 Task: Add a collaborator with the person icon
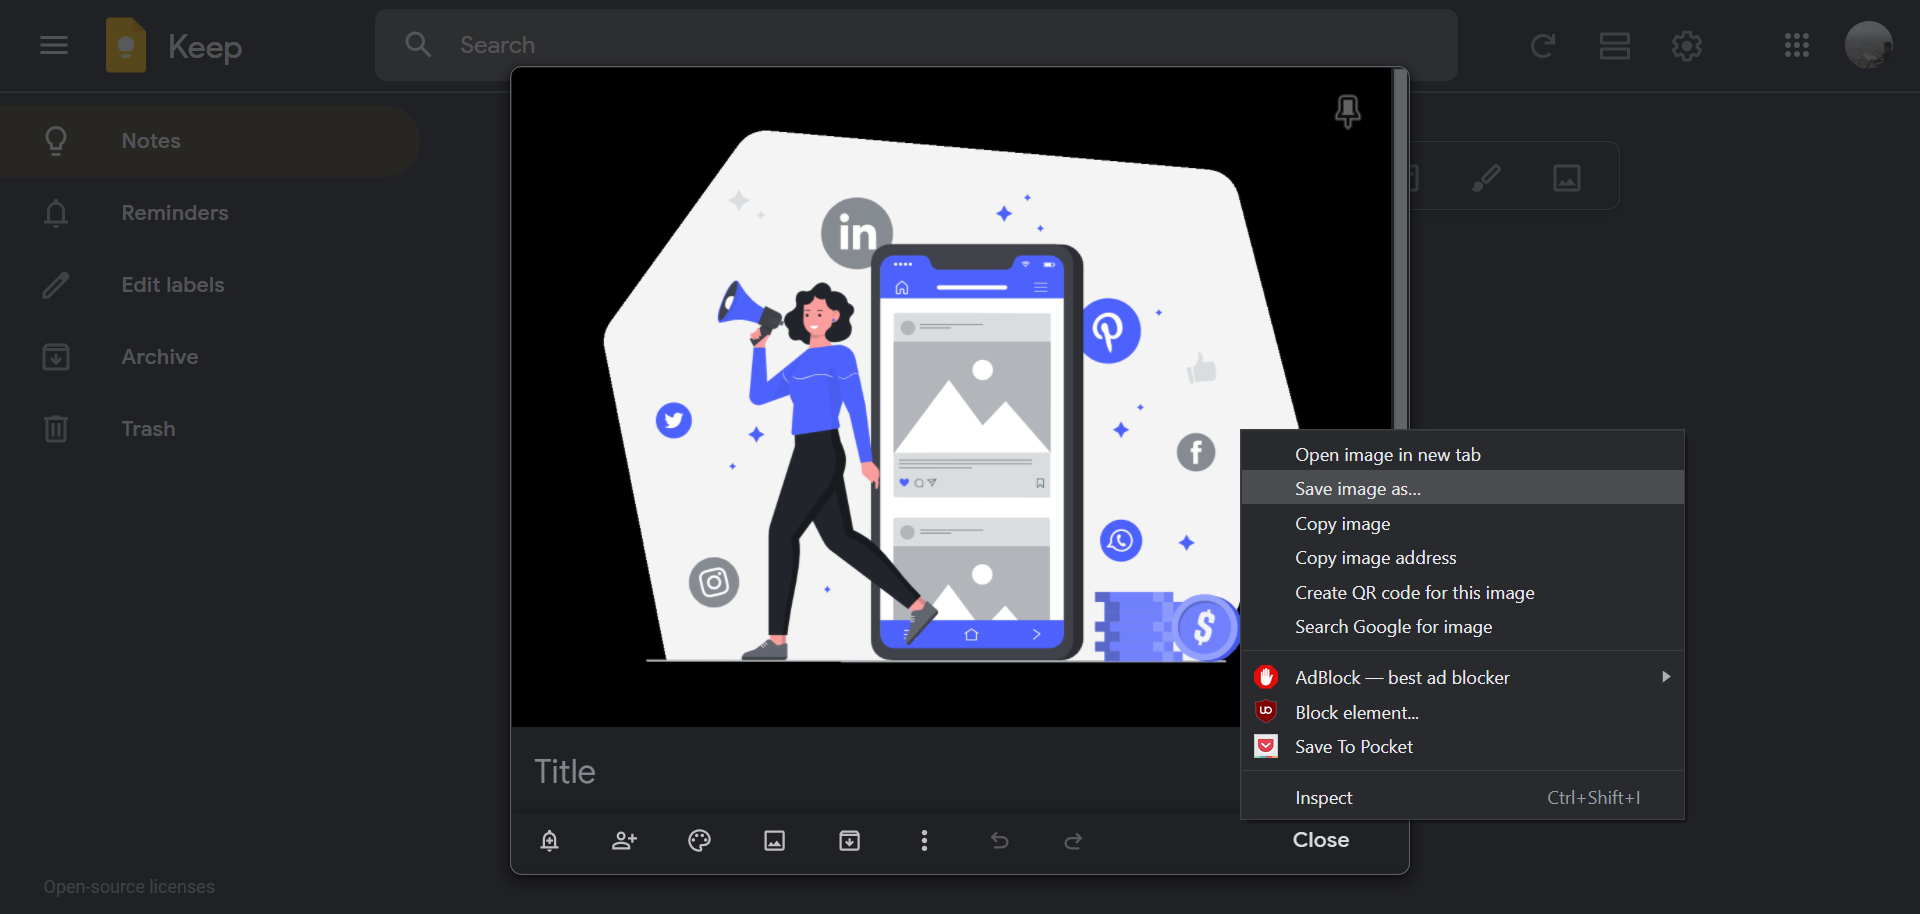(624, 841)
